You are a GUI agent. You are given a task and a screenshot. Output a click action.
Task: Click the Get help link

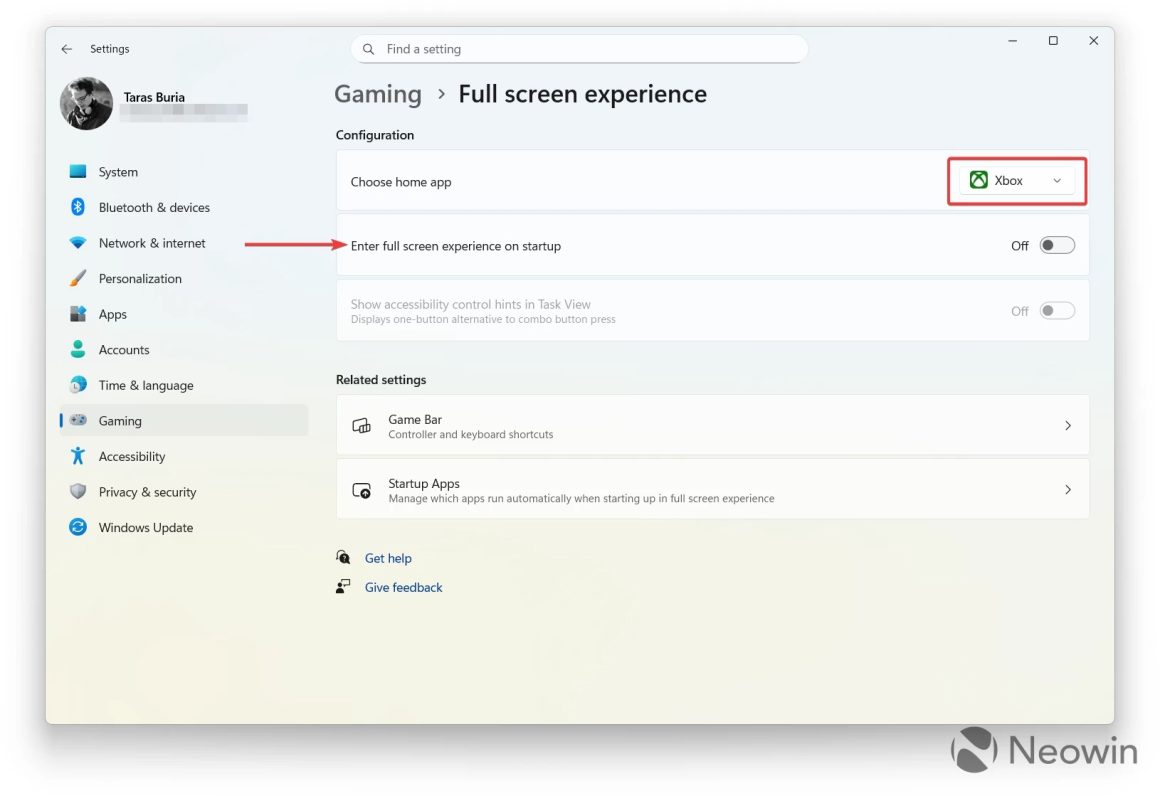[x=388, y=558]
